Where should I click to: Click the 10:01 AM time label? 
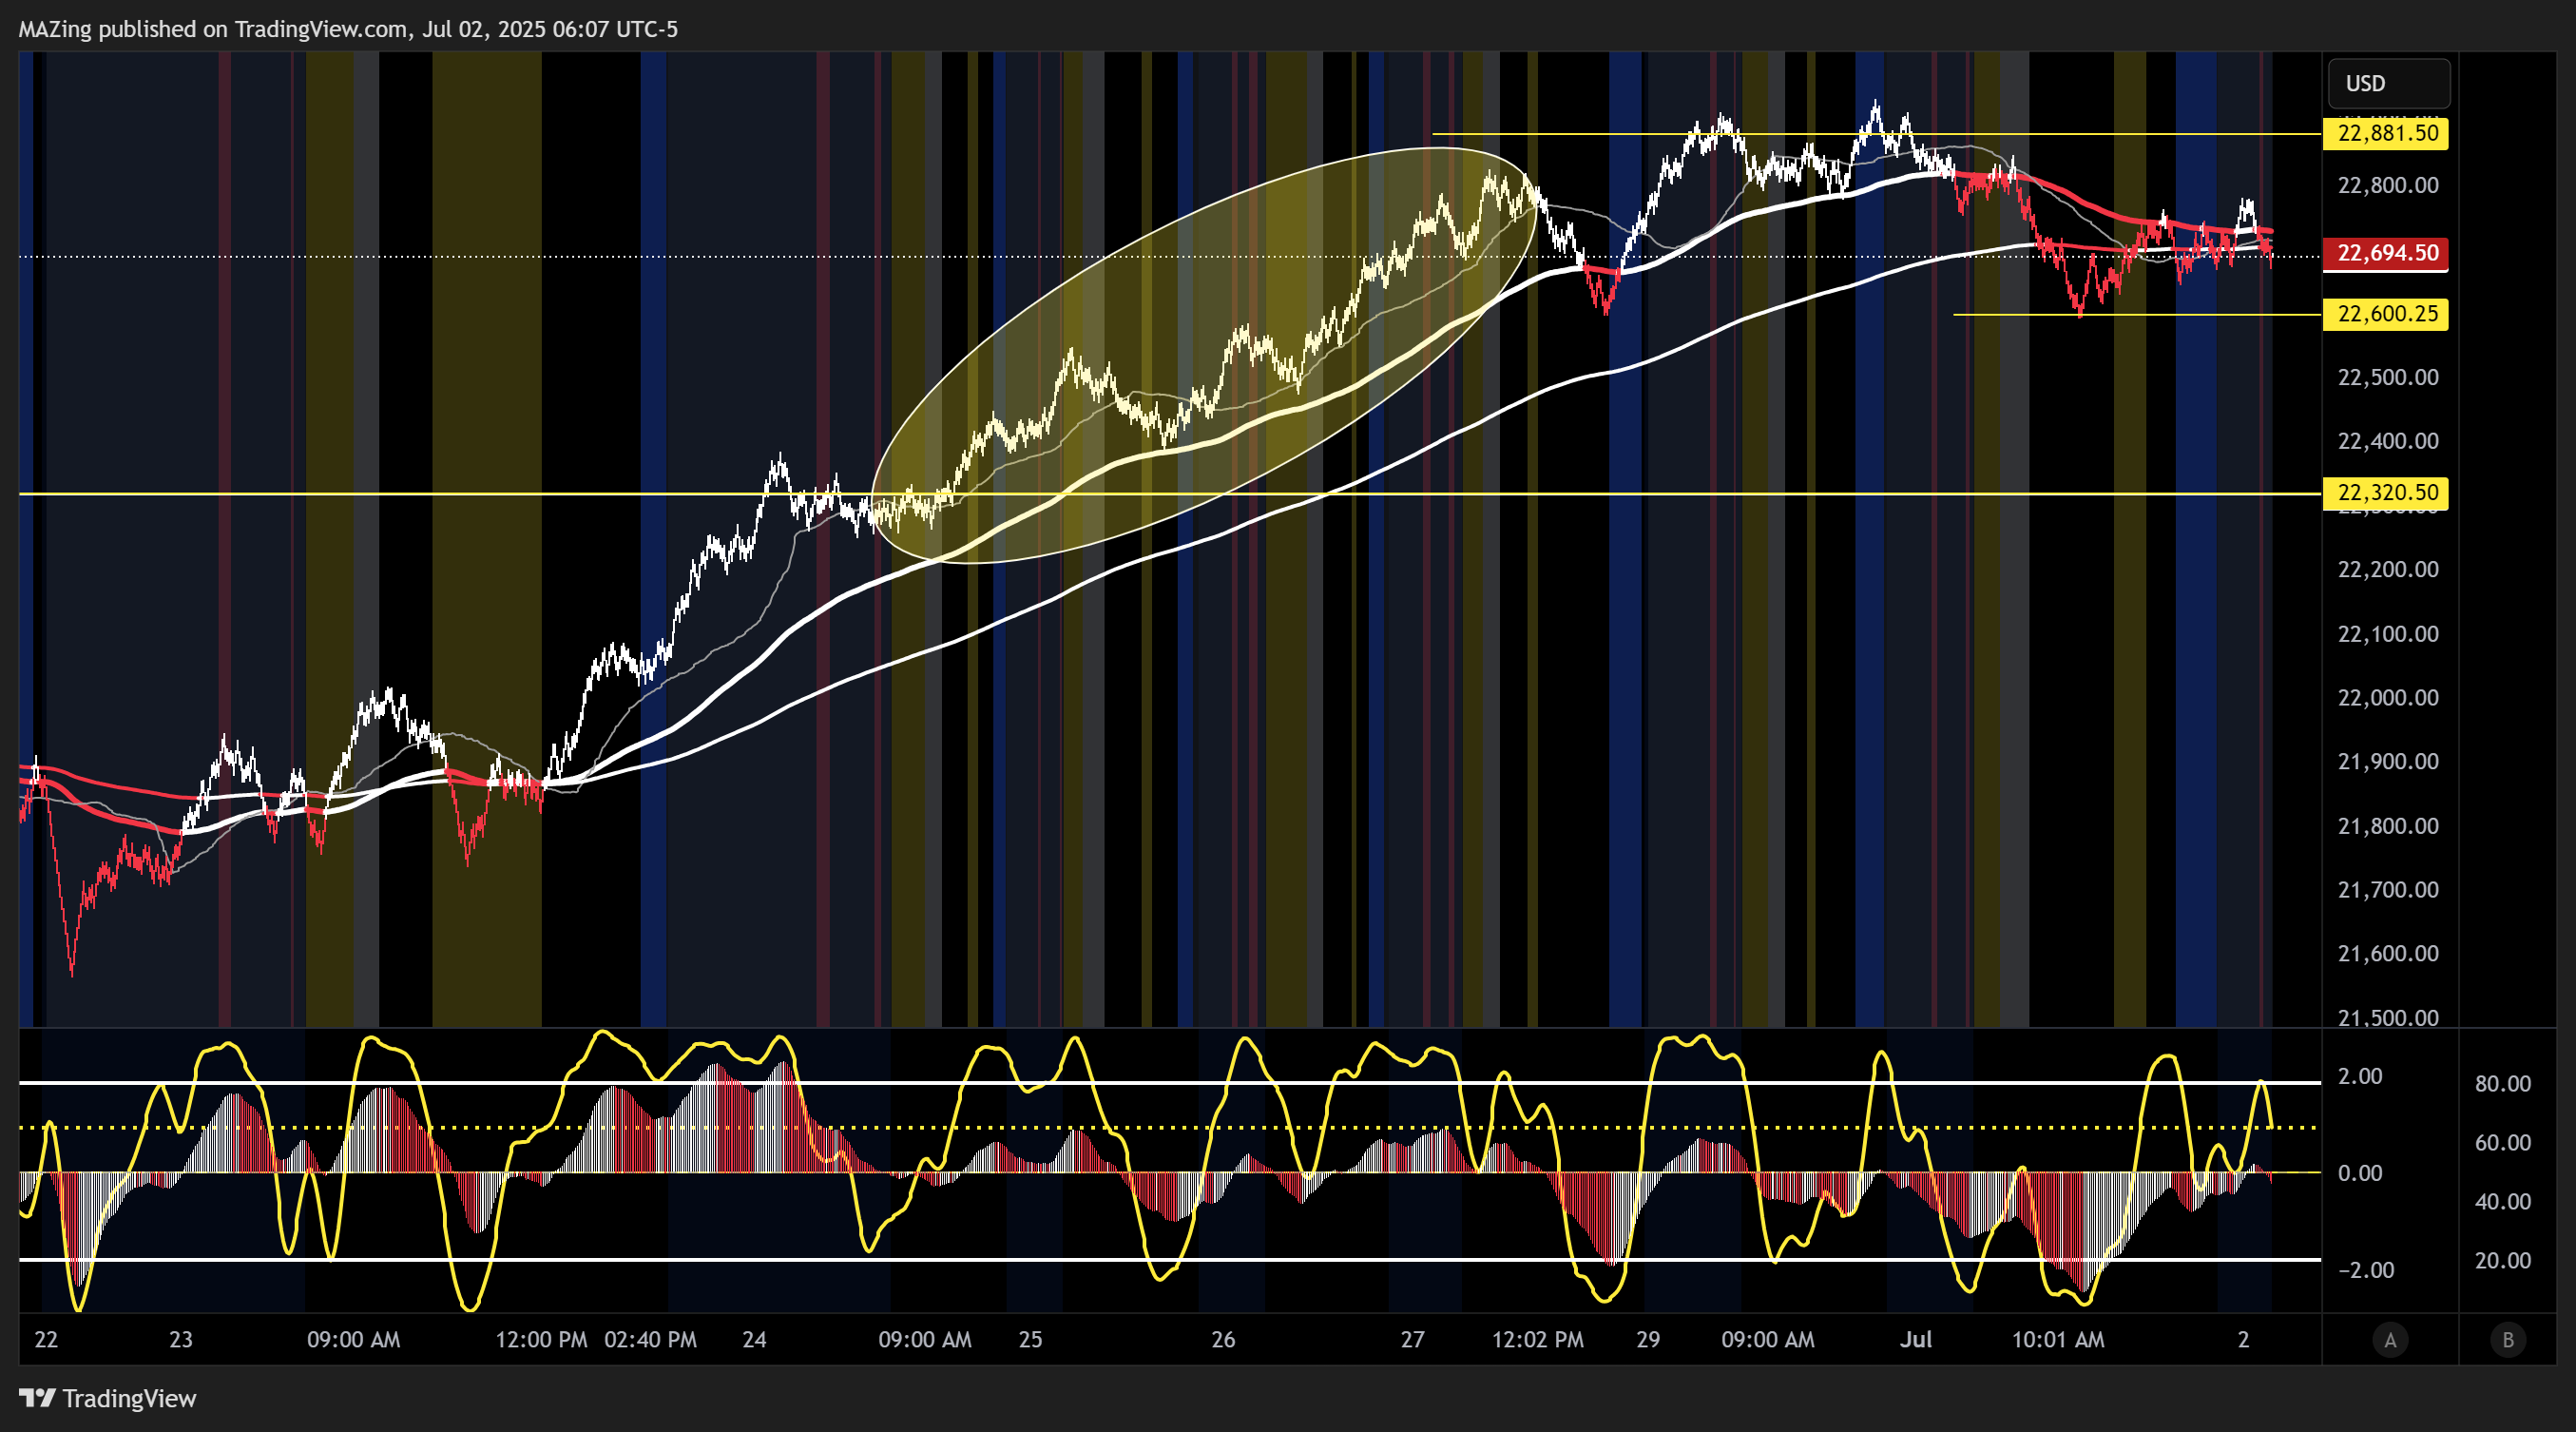click(x=2058, y=1340)
